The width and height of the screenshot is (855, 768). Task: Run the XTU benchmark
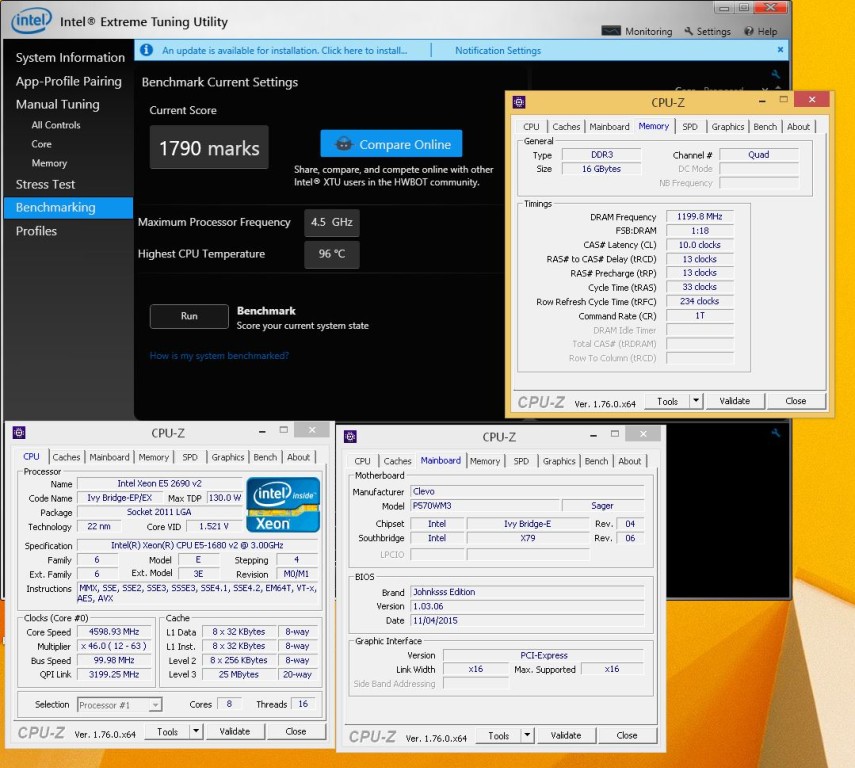189,316
